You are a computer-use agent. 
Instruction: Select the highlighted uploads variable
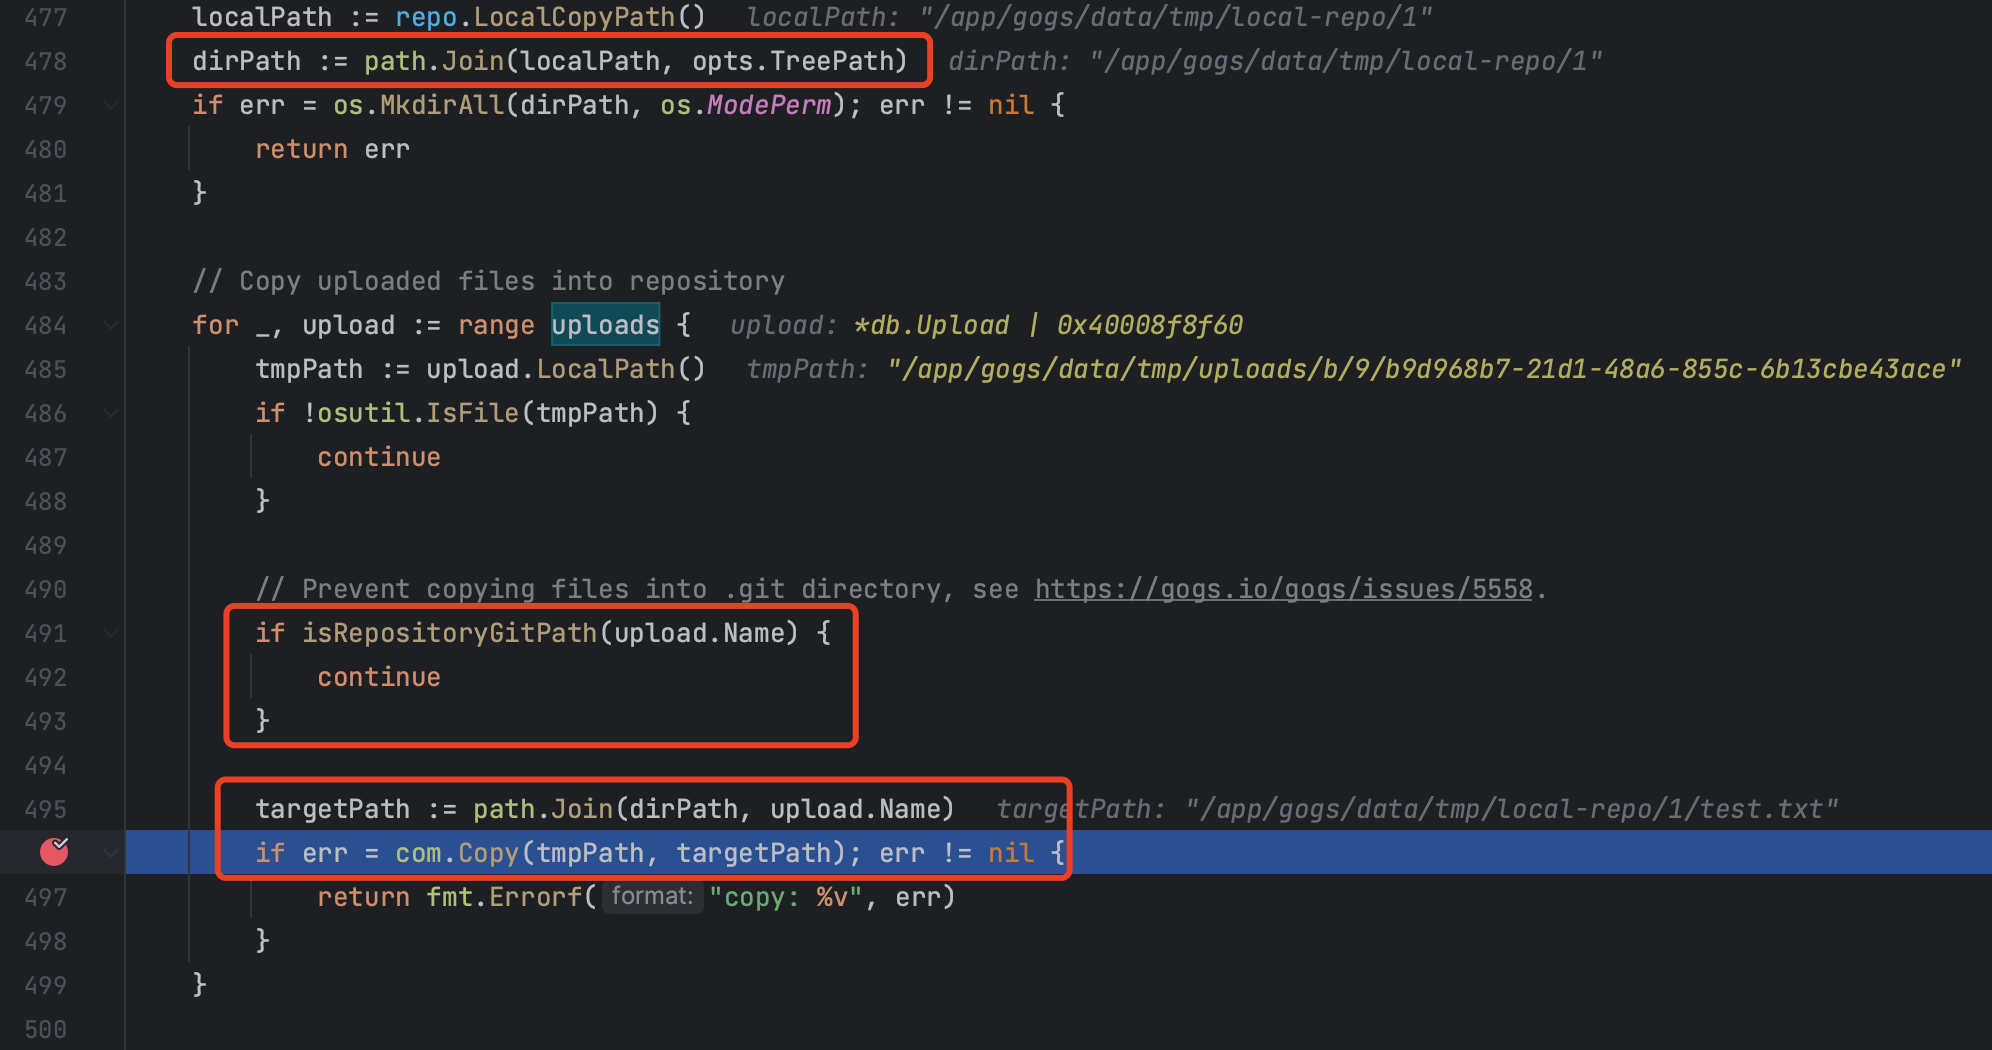(x=605, y=325)
